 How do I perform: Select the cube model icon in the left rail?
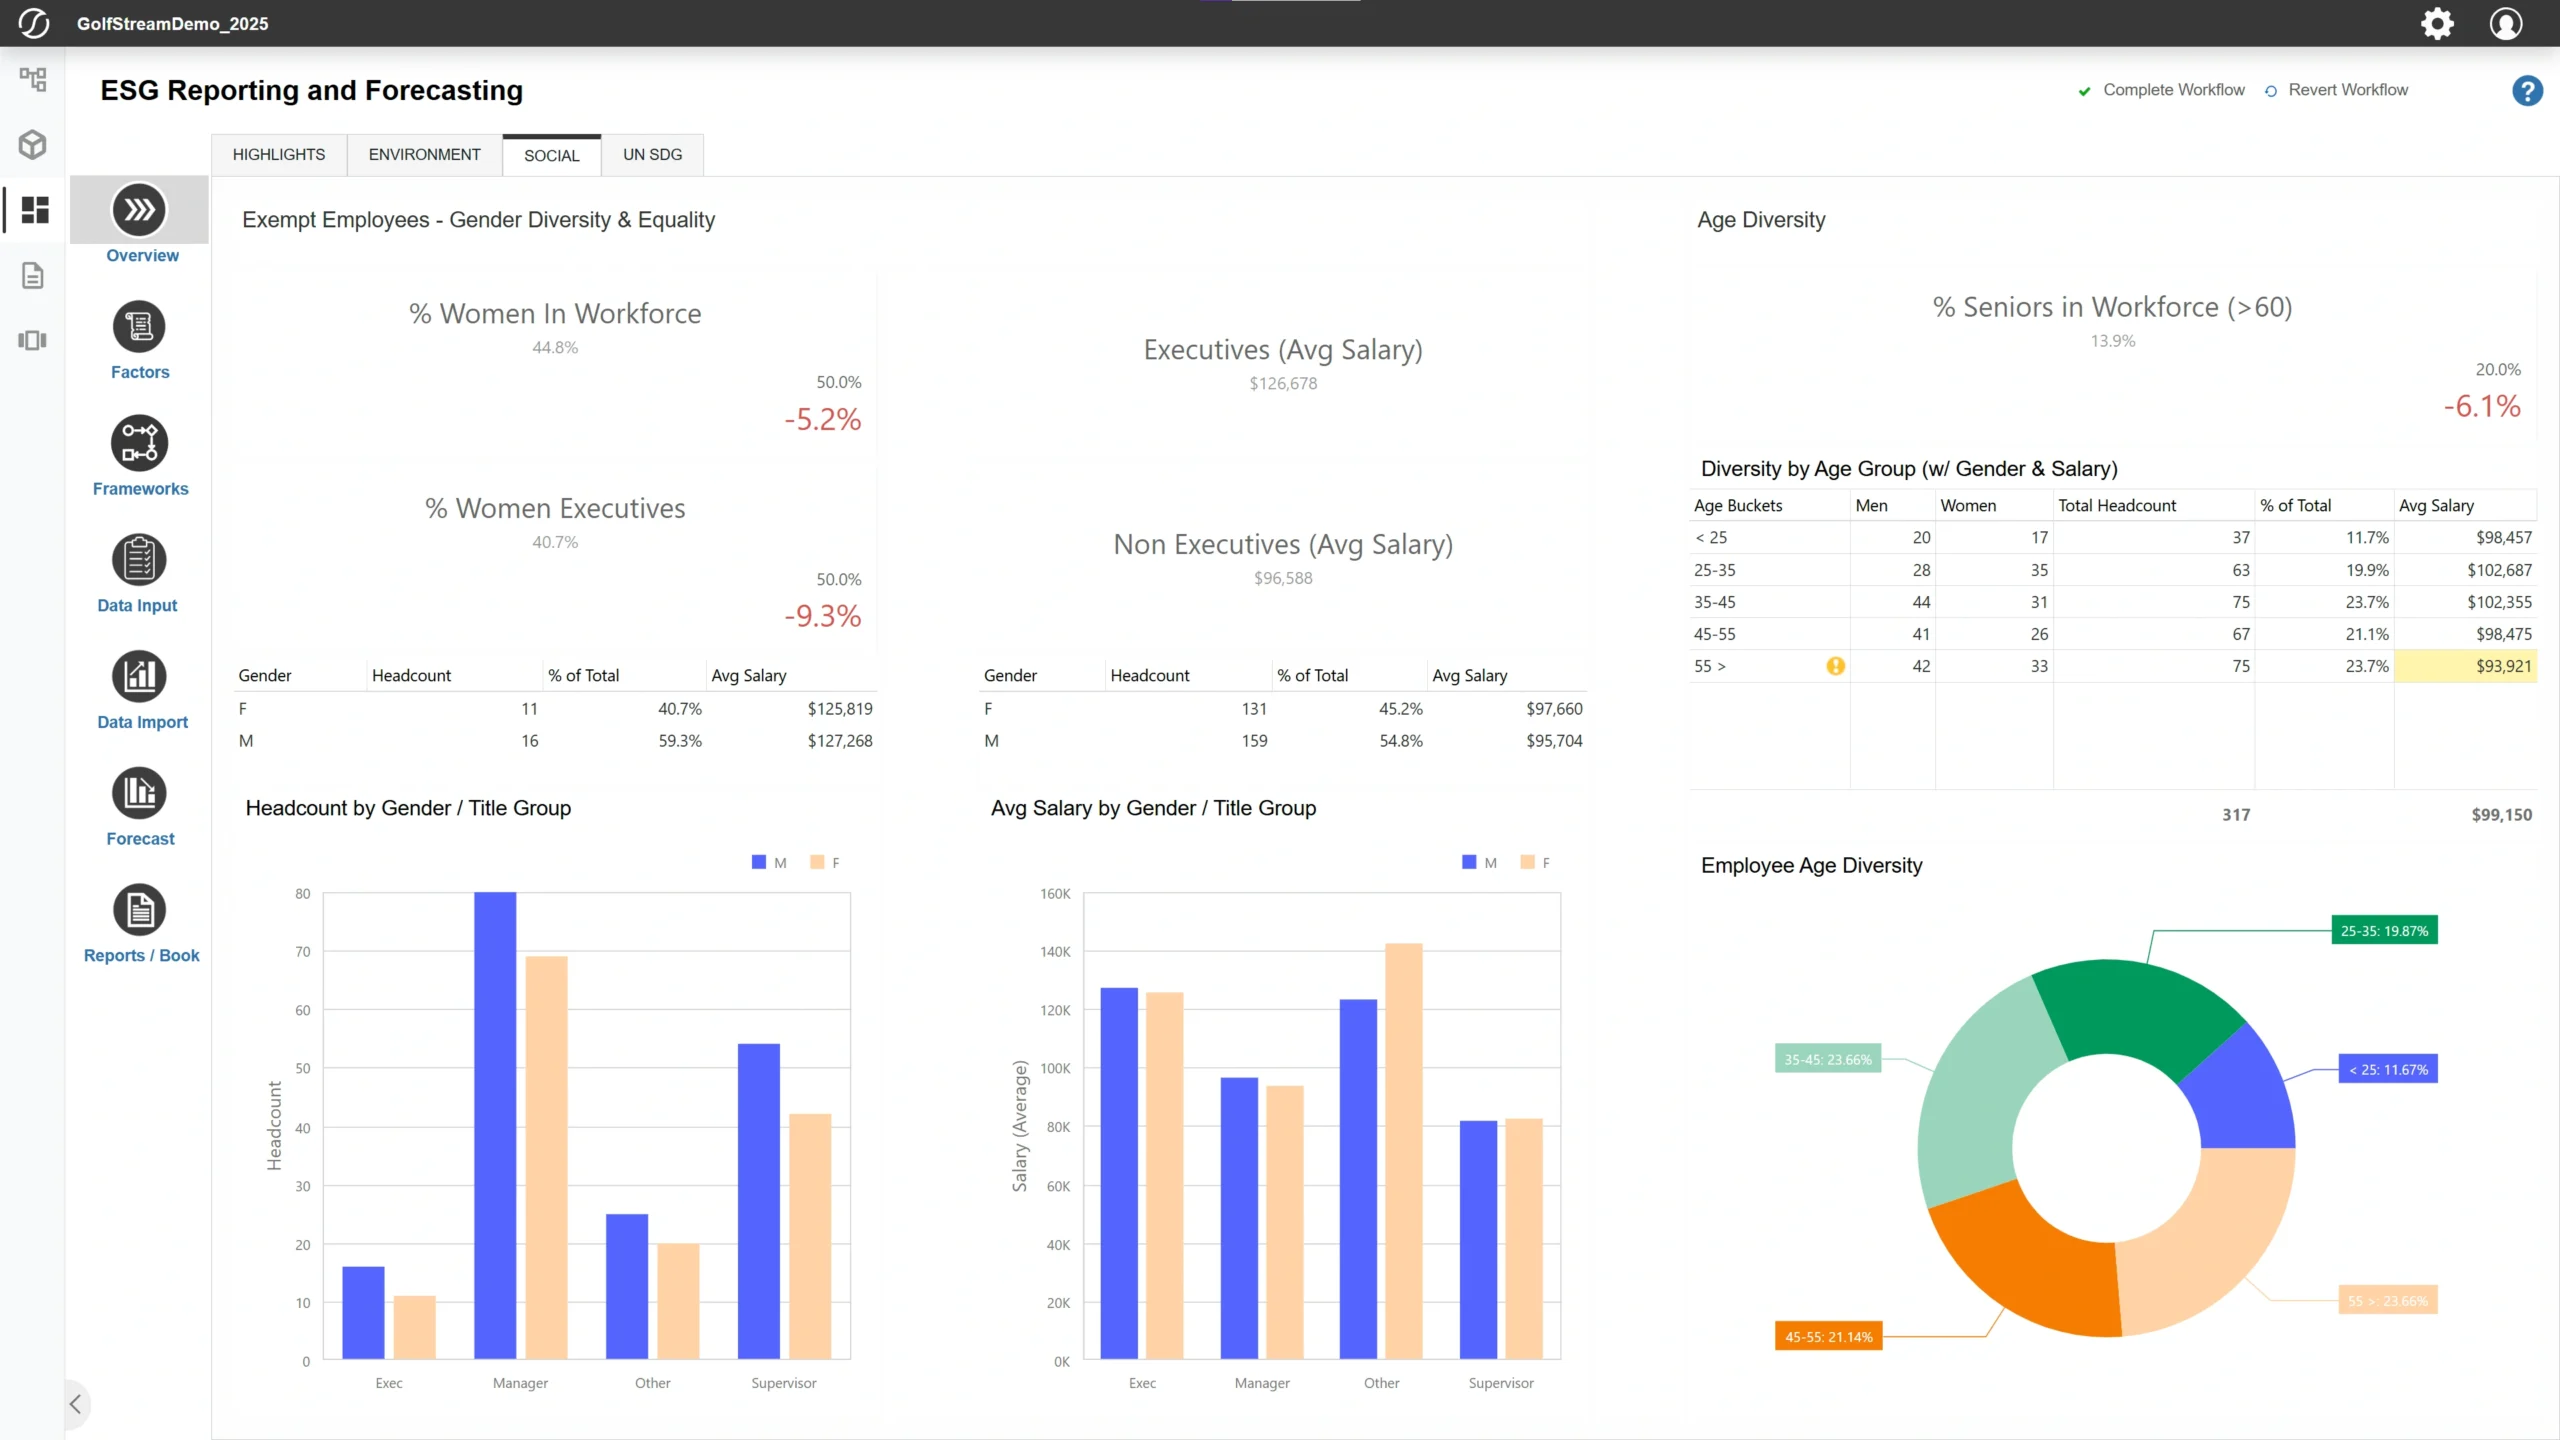tap(33, 145)
